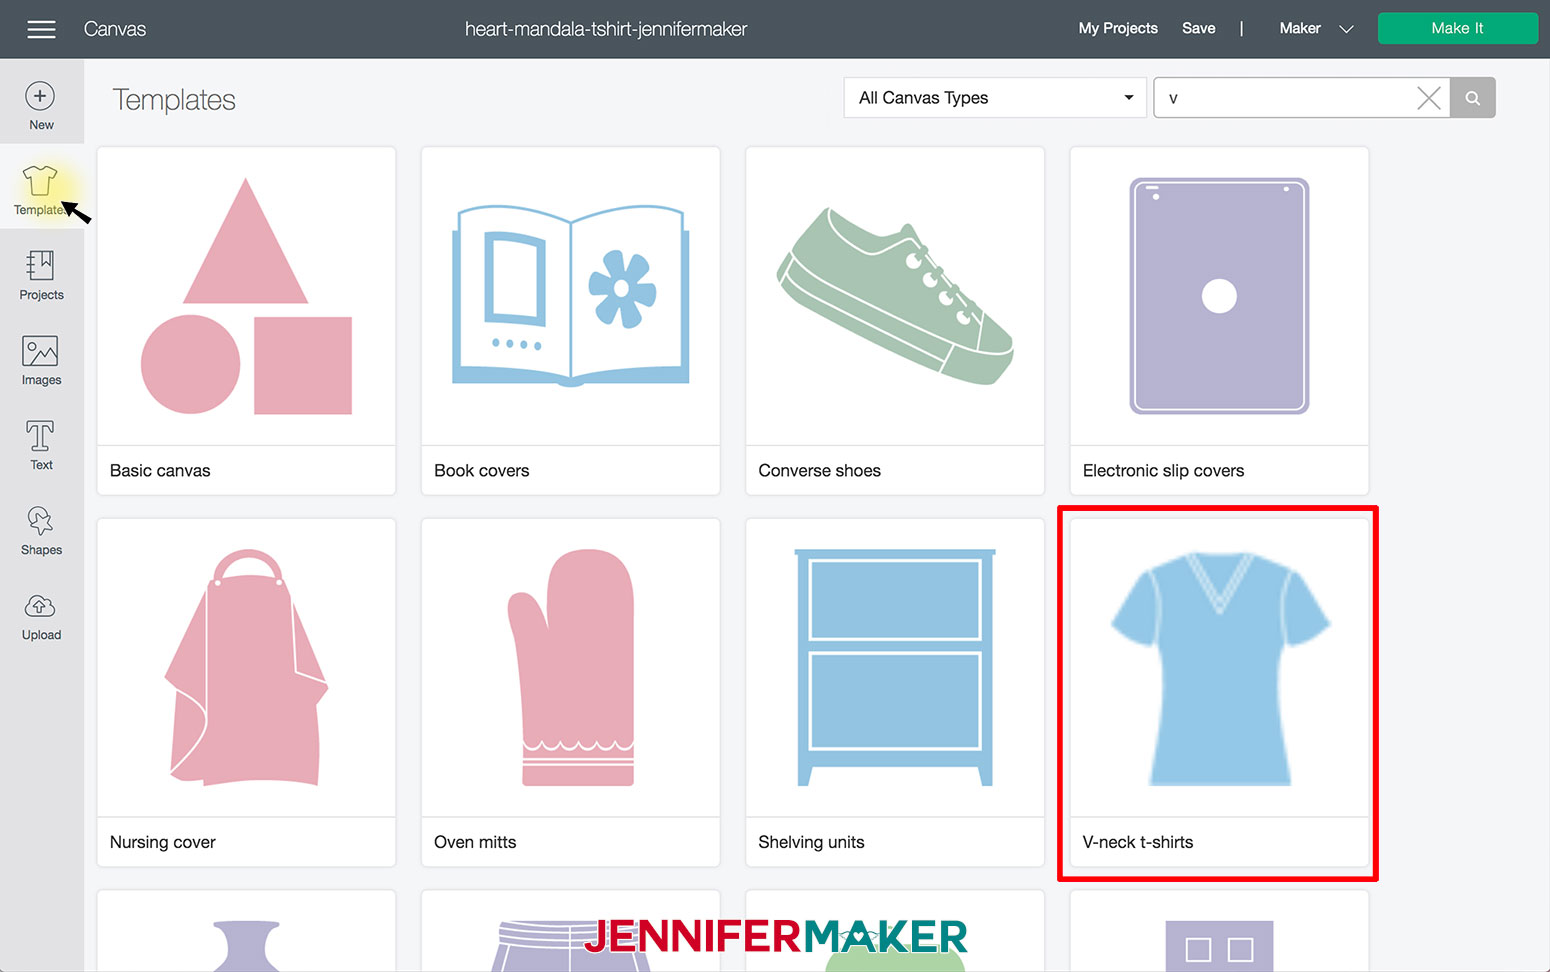Click the Shelving units caption text
Viewport: 1550px width, 972px height.
tap(811, 842)
